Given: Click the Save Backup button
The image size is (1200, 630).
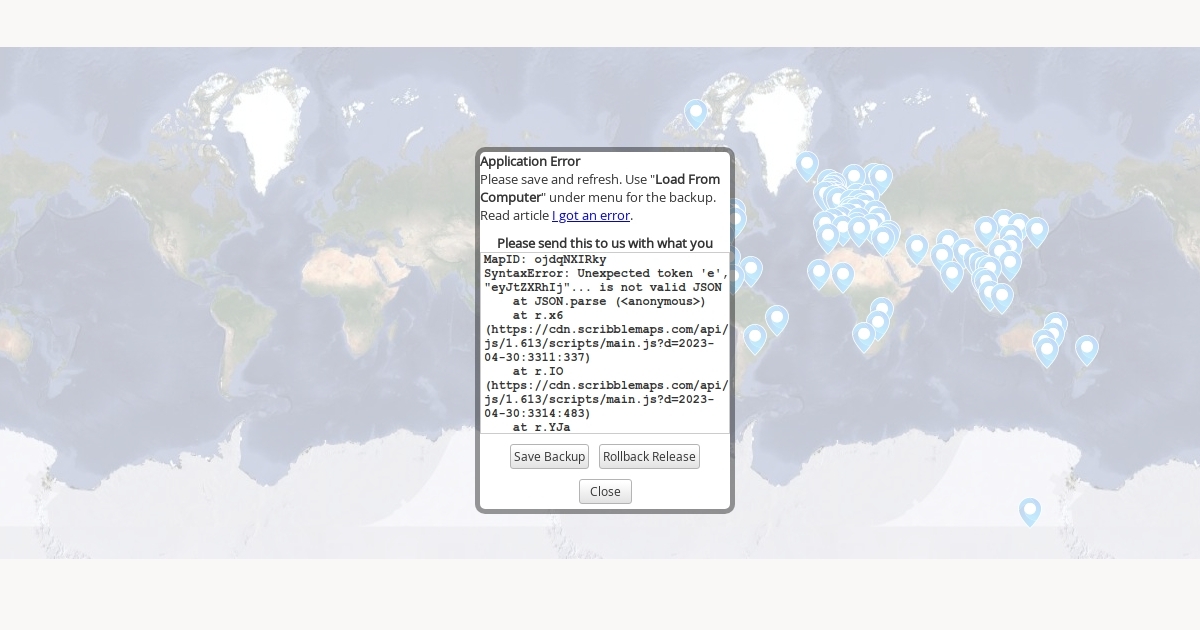Looking at the screenshot, I should click(x=549, y=457).
